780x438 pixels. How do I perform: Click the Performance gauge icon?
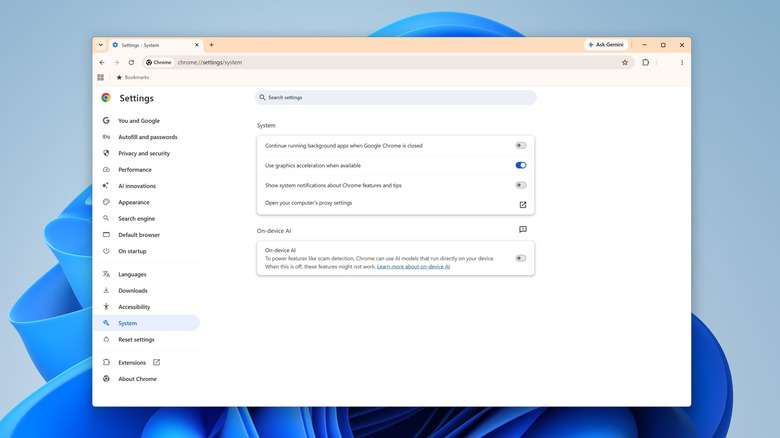[x=106, y=170]
